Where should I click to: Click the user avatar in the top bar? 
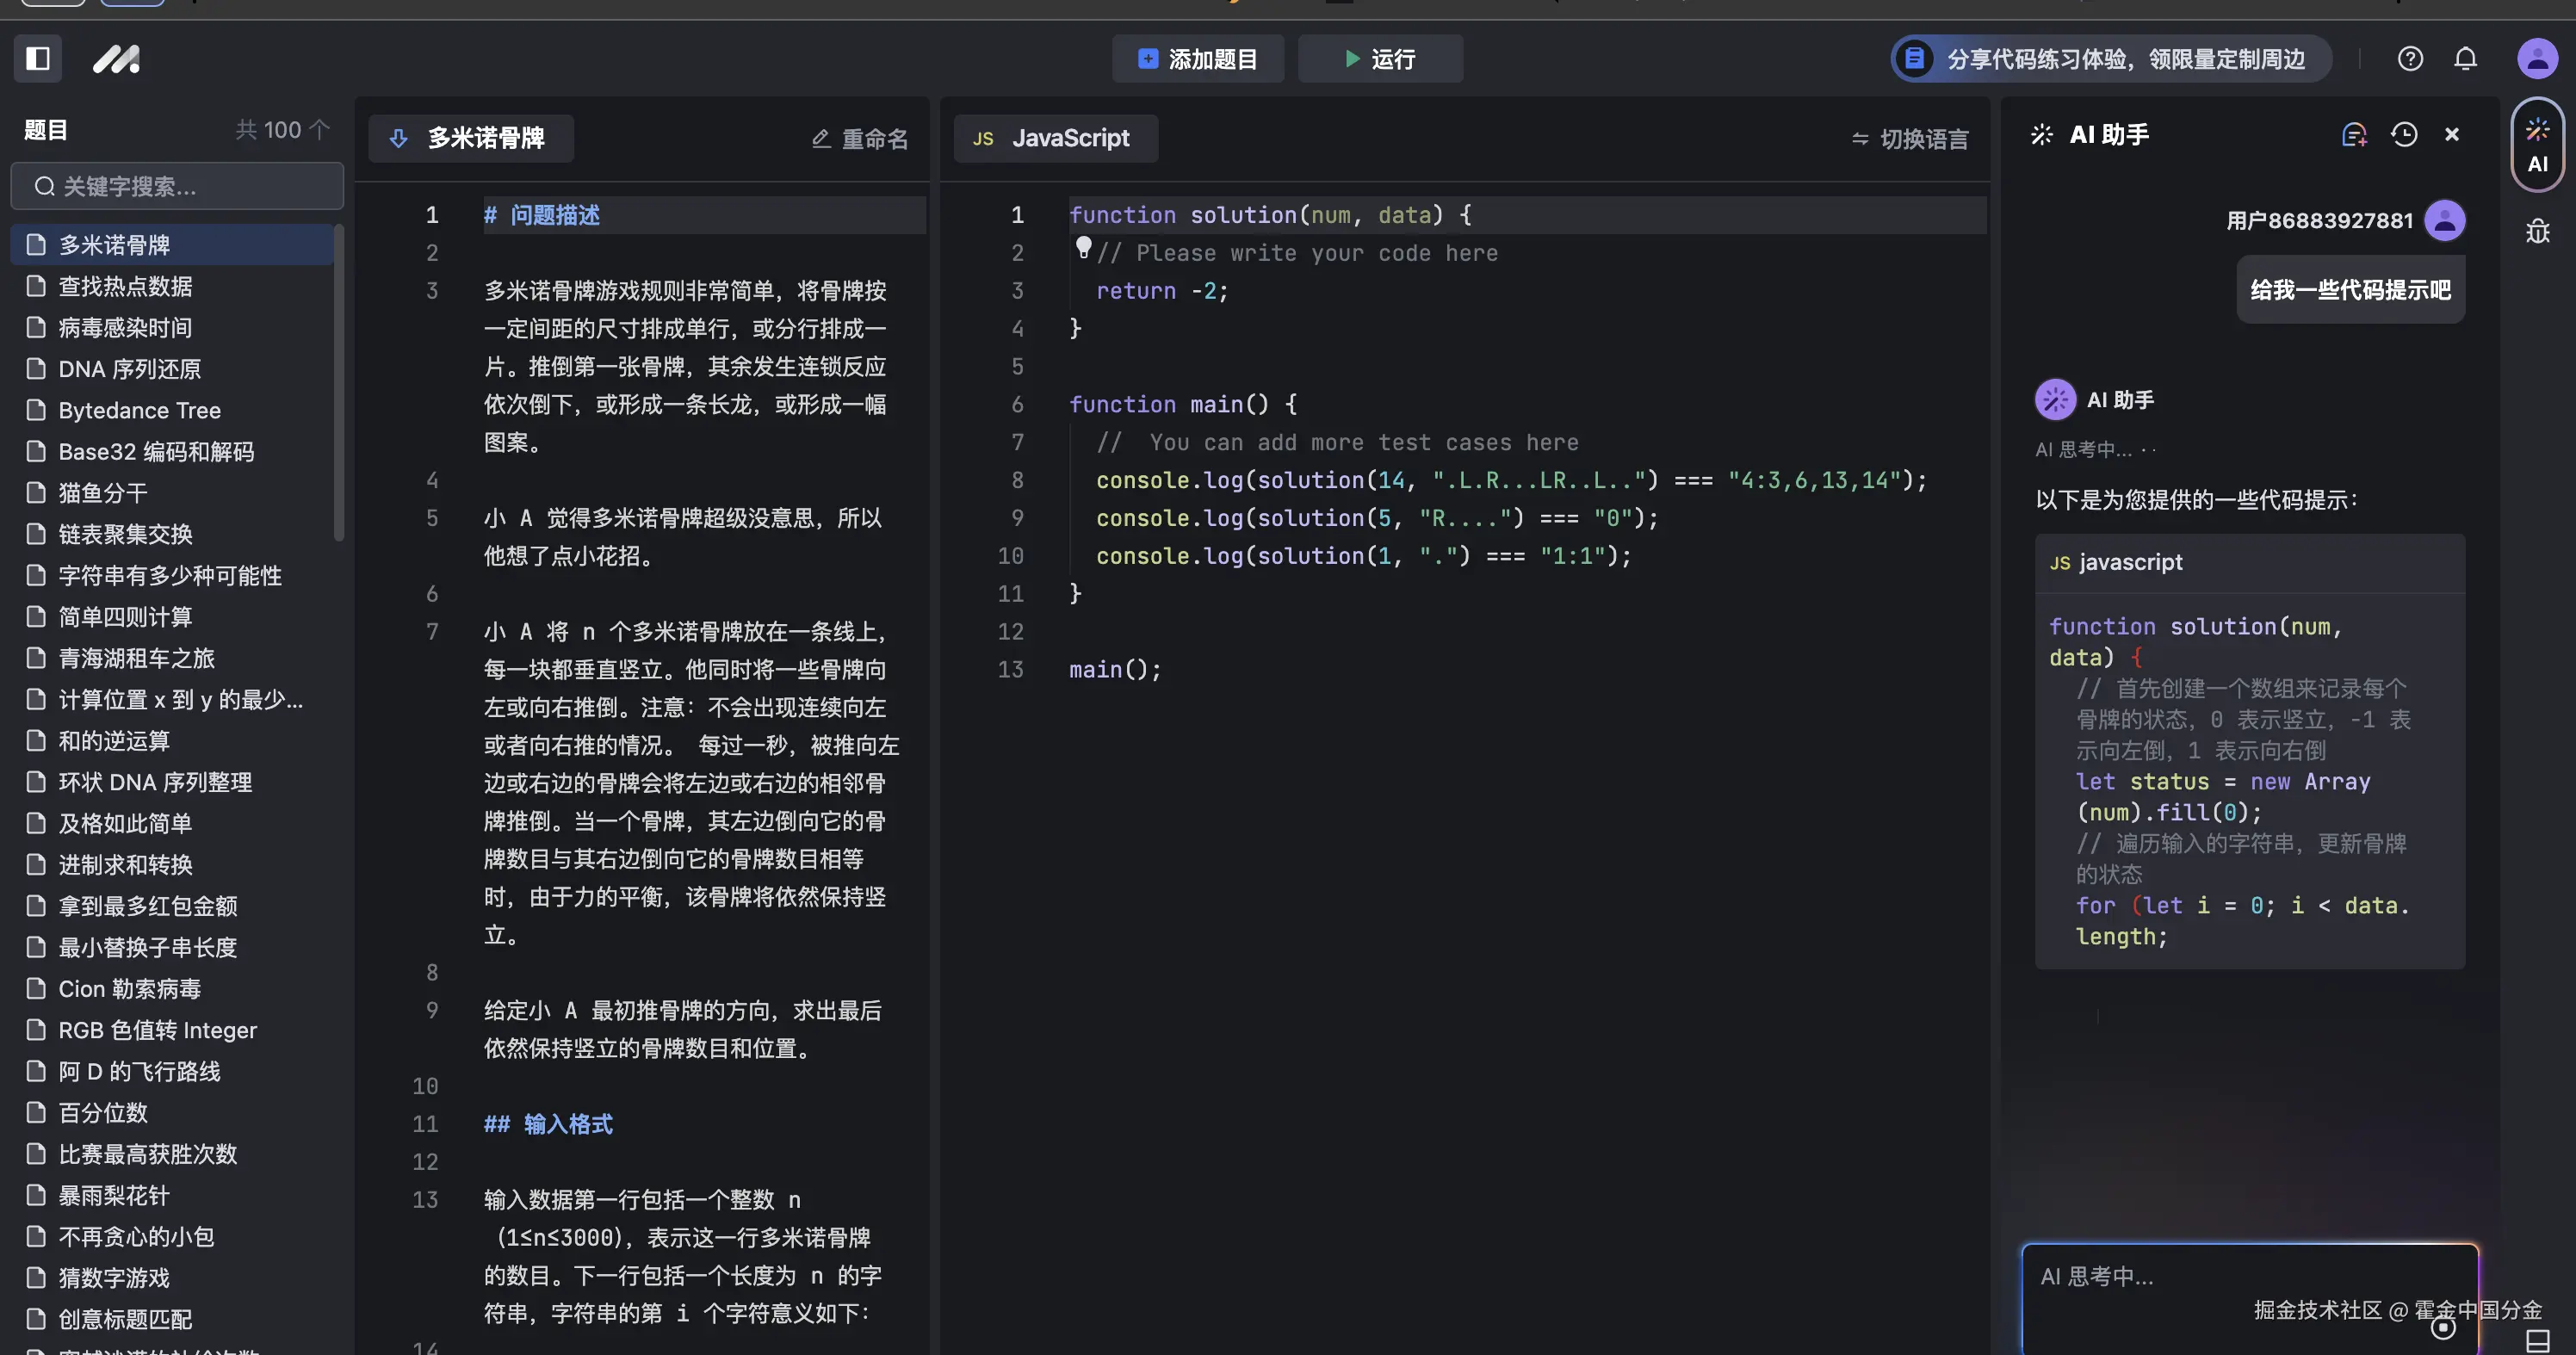pos(2536,59)
